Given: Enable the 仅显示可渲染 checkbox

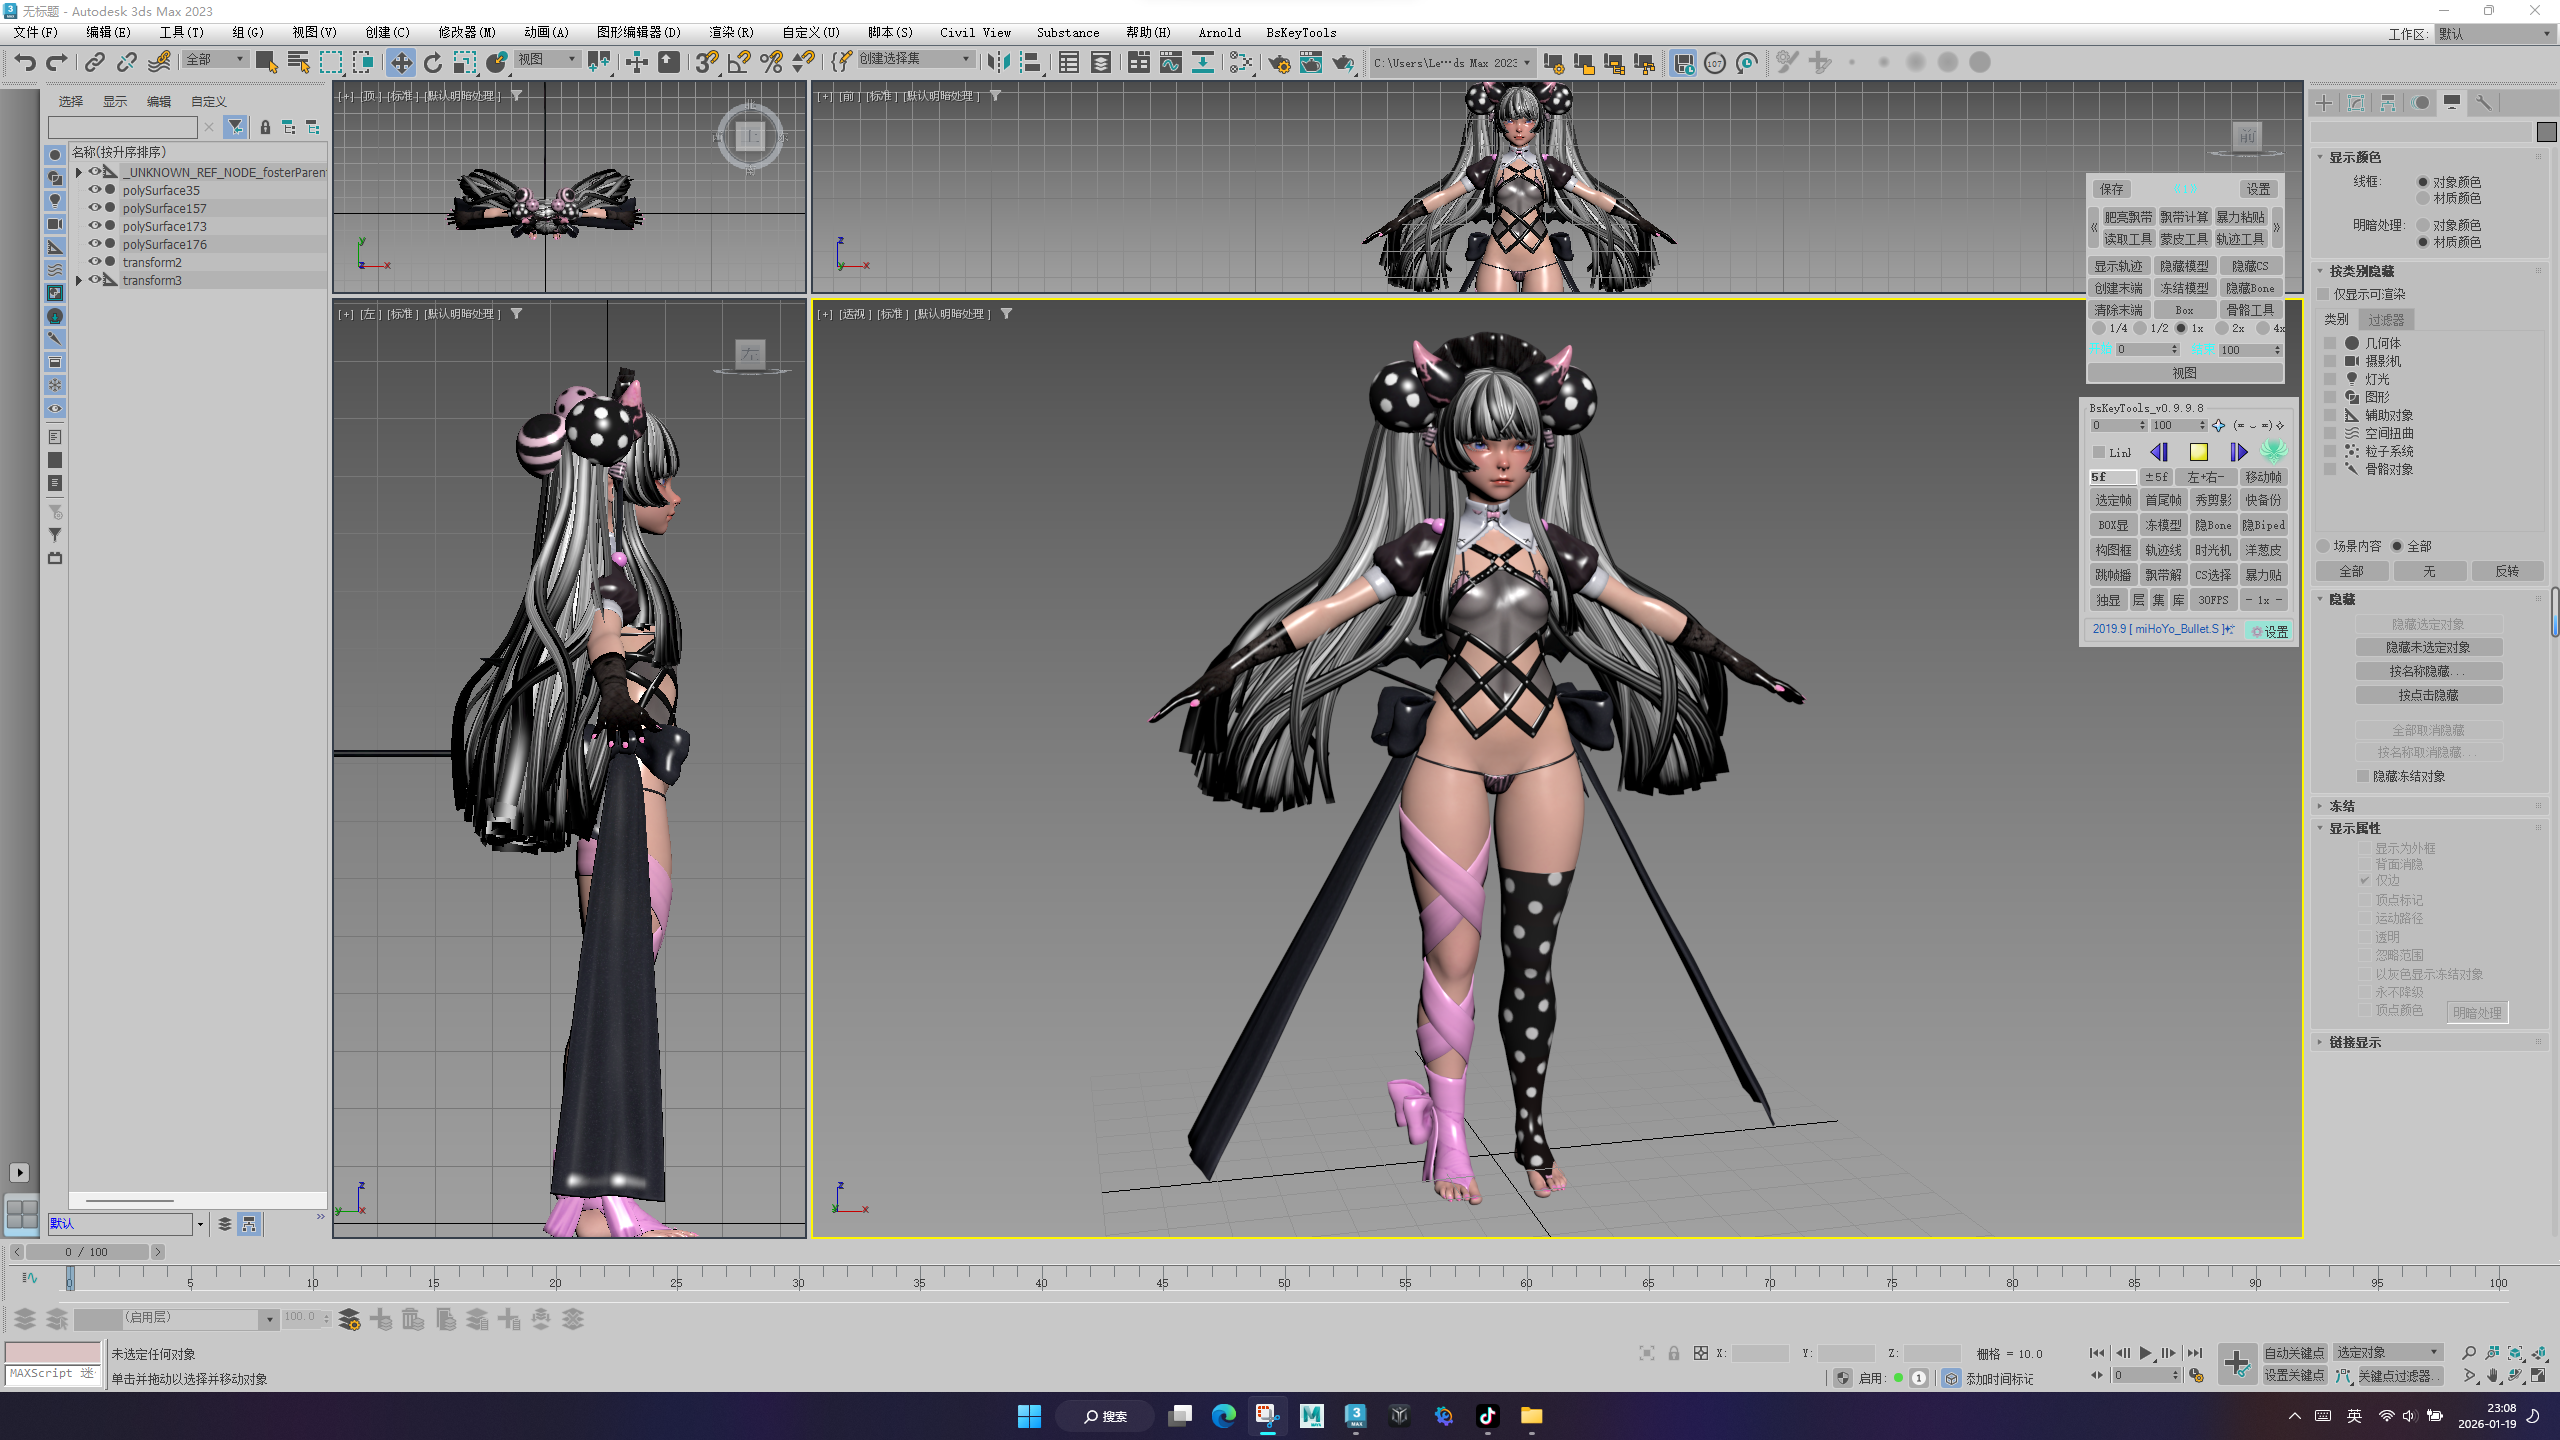Looking at the screenshot, I should 2325,294.
